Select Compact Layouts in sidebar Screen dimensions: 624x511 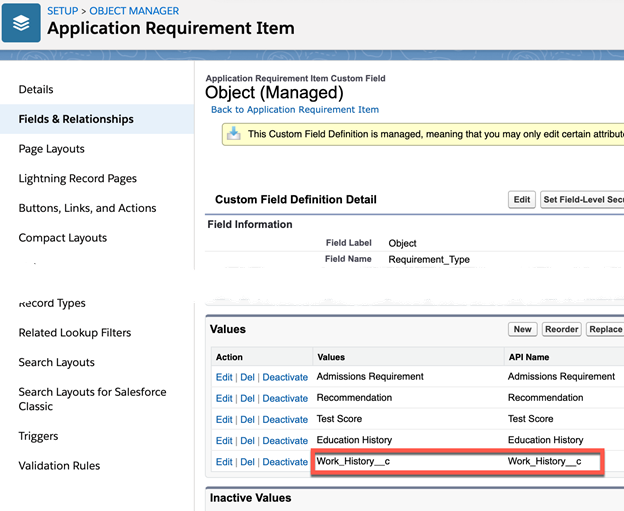(x=62, y=238)
